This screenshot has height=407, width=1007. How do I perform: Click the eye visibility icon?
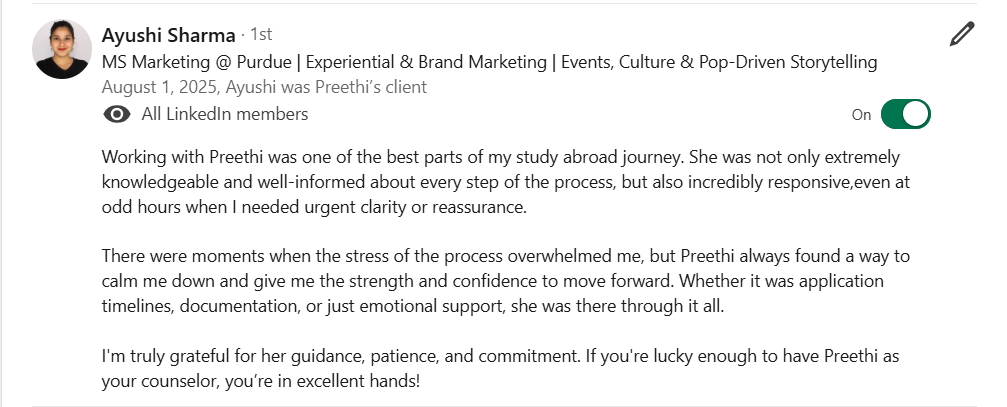(117, 114)
